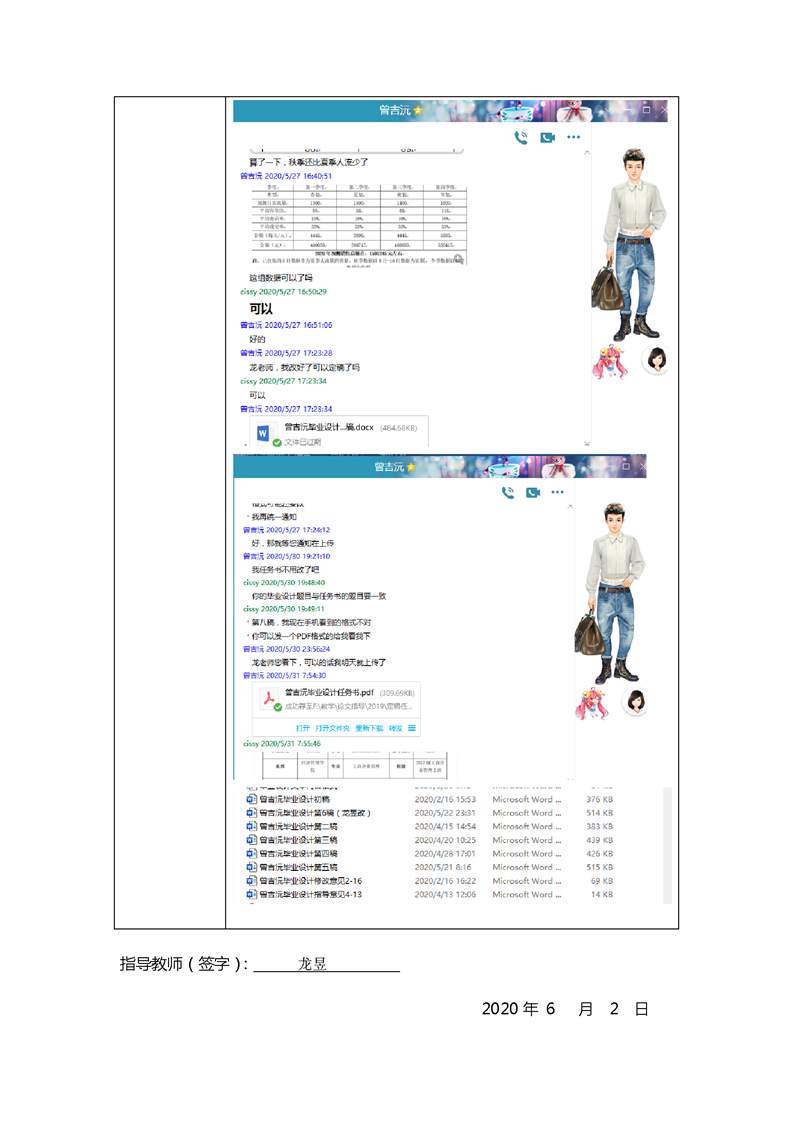The image size is (793, 1122).
Task: Click the star beside 曾吉沅 in upper title bar
Action: point(418,110)
